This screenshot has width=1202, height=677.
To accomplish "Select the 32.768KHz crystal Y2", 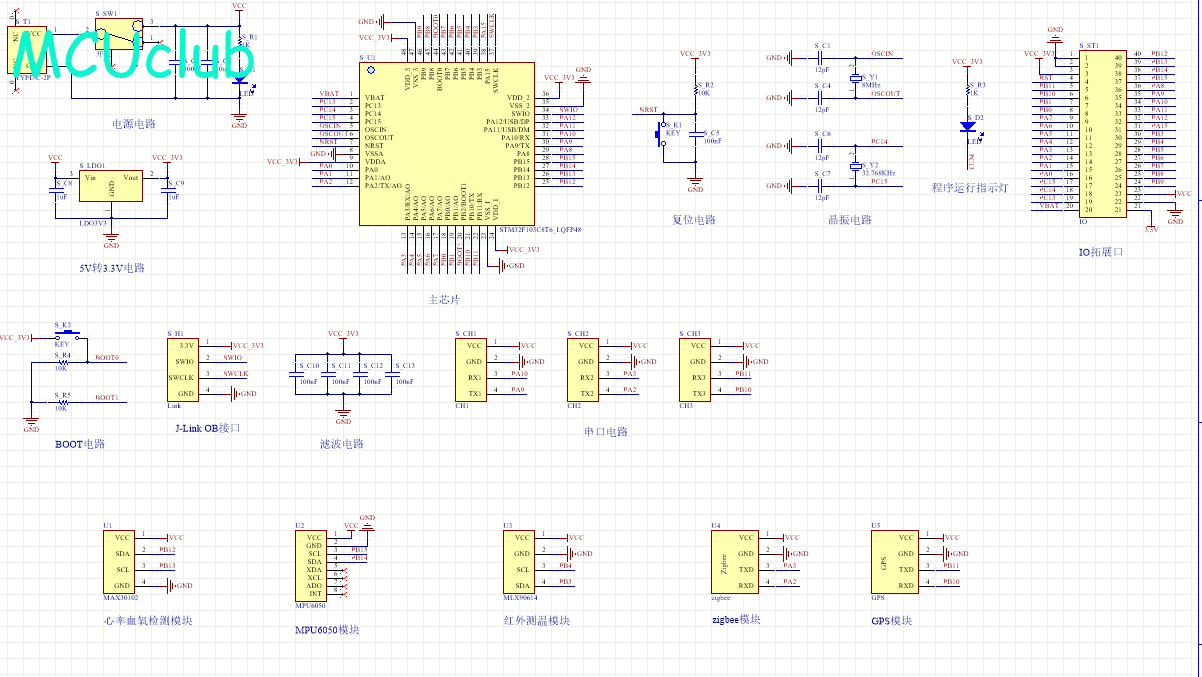I will coord(856,168).
